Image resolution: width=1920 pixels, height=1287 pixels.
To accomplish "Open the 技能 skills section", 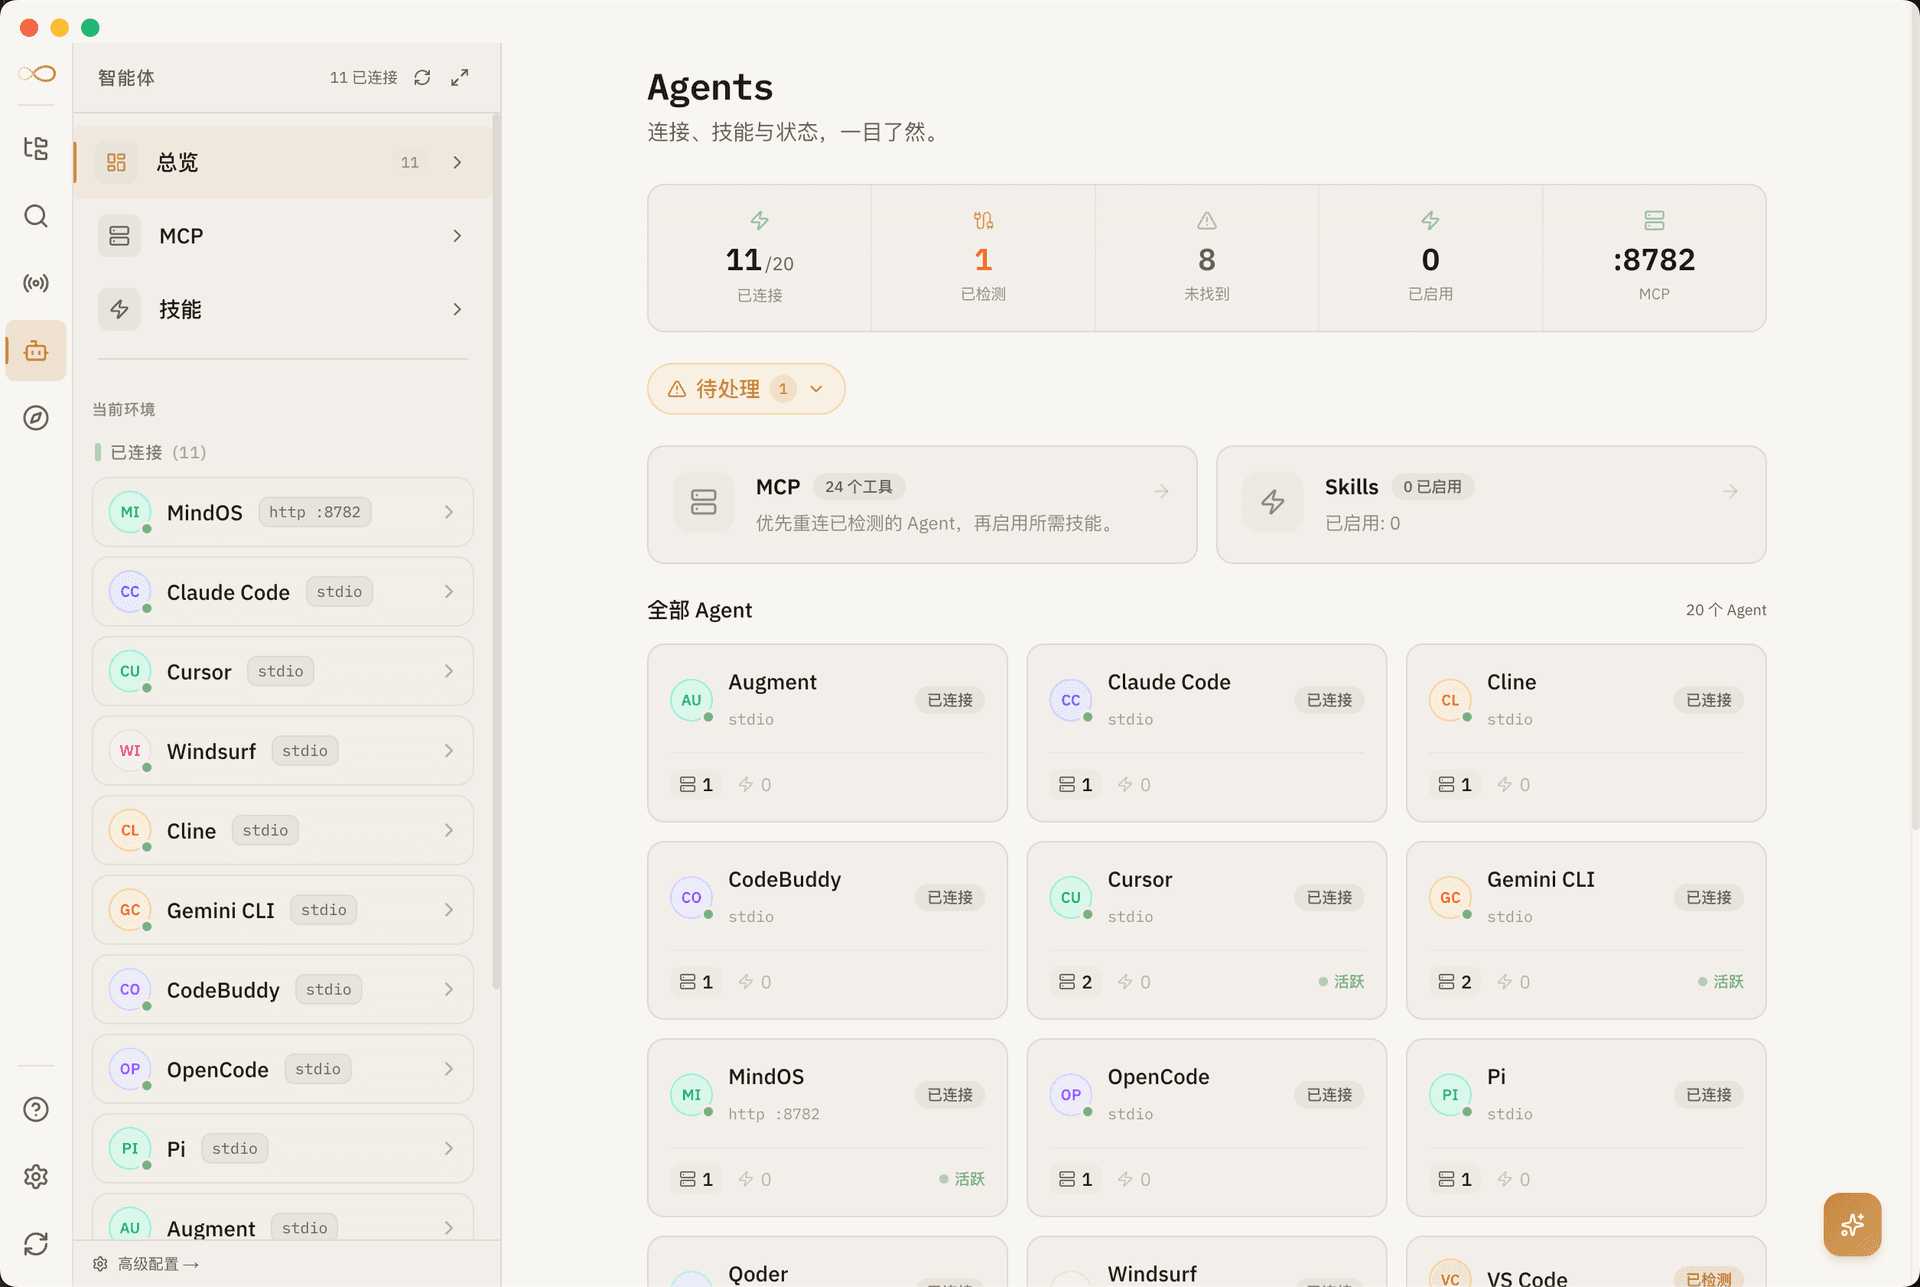I will [x=283, y=309].
